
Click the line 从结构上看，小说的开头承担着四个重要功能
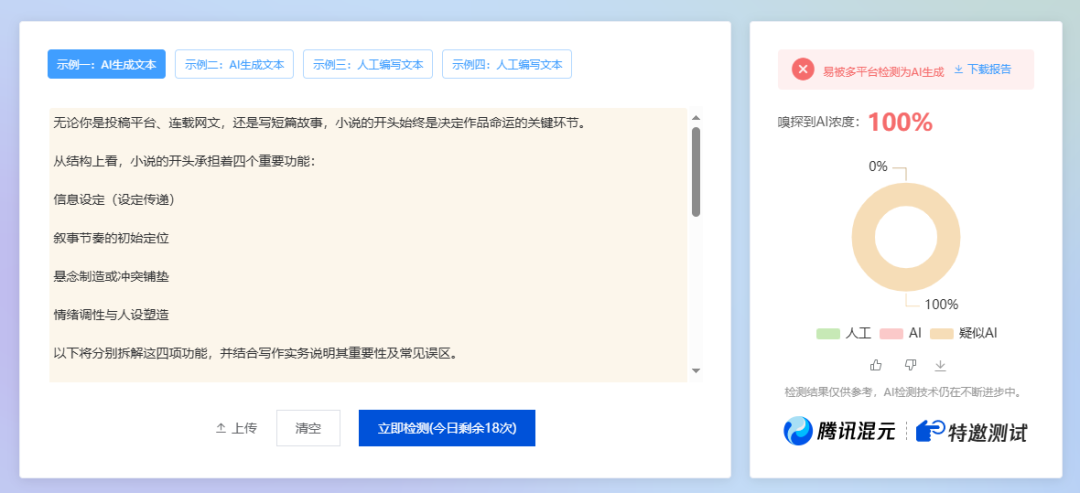(184, 162)
